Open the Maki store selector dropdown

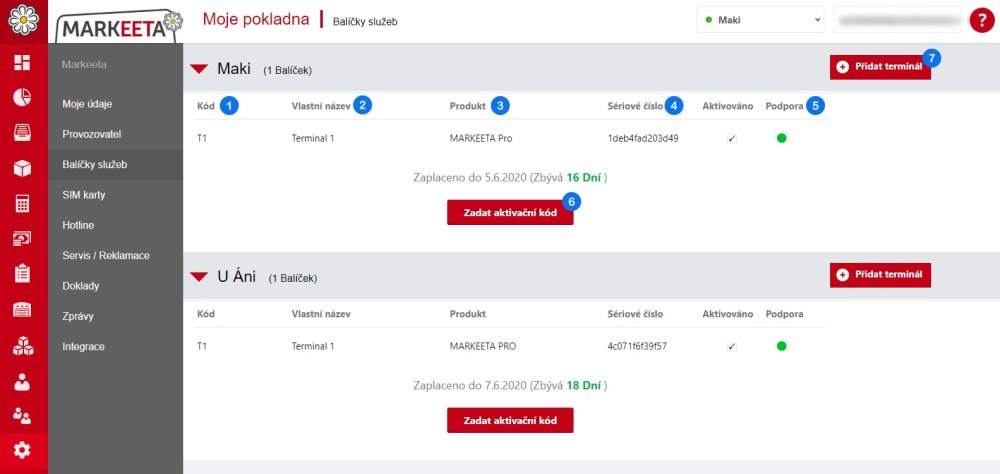click(x=760, y=19)
